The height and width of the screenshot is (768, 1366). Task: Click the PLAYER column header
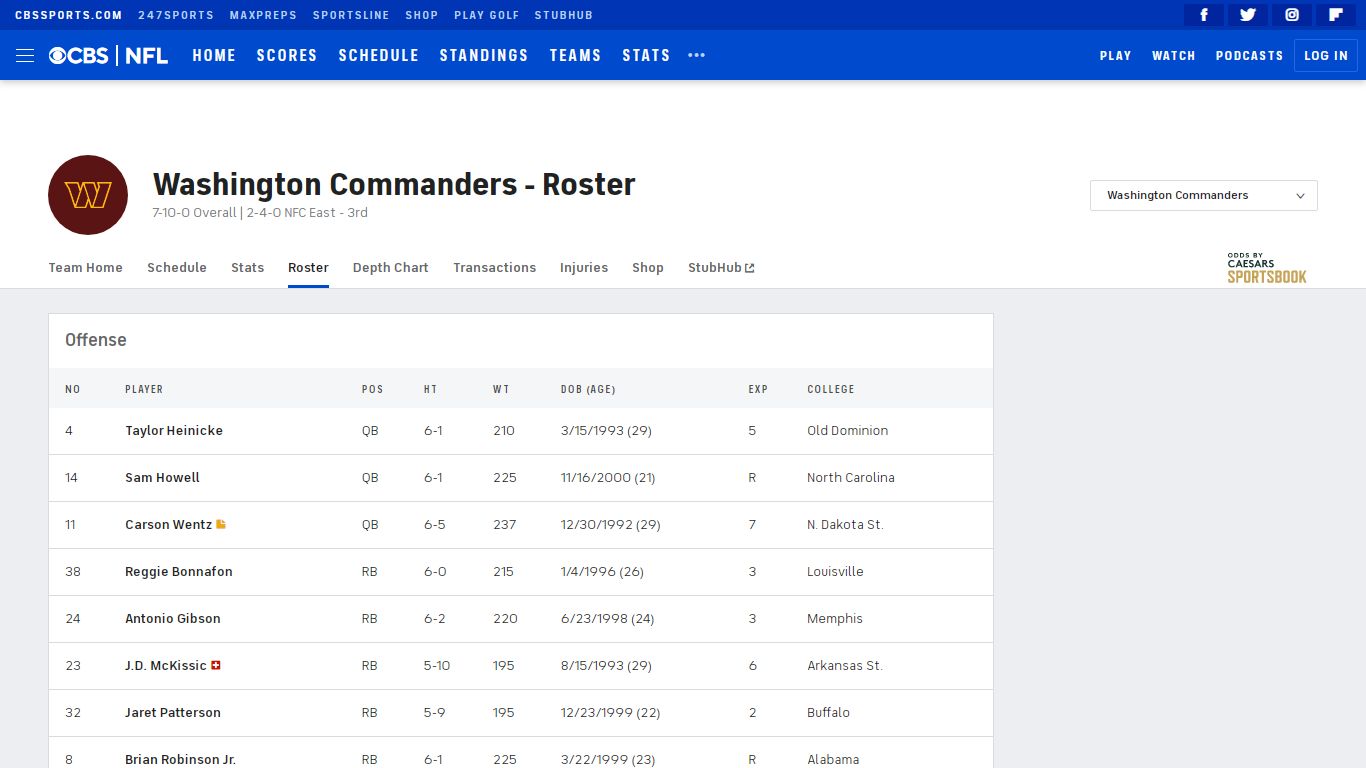point(144,389)
